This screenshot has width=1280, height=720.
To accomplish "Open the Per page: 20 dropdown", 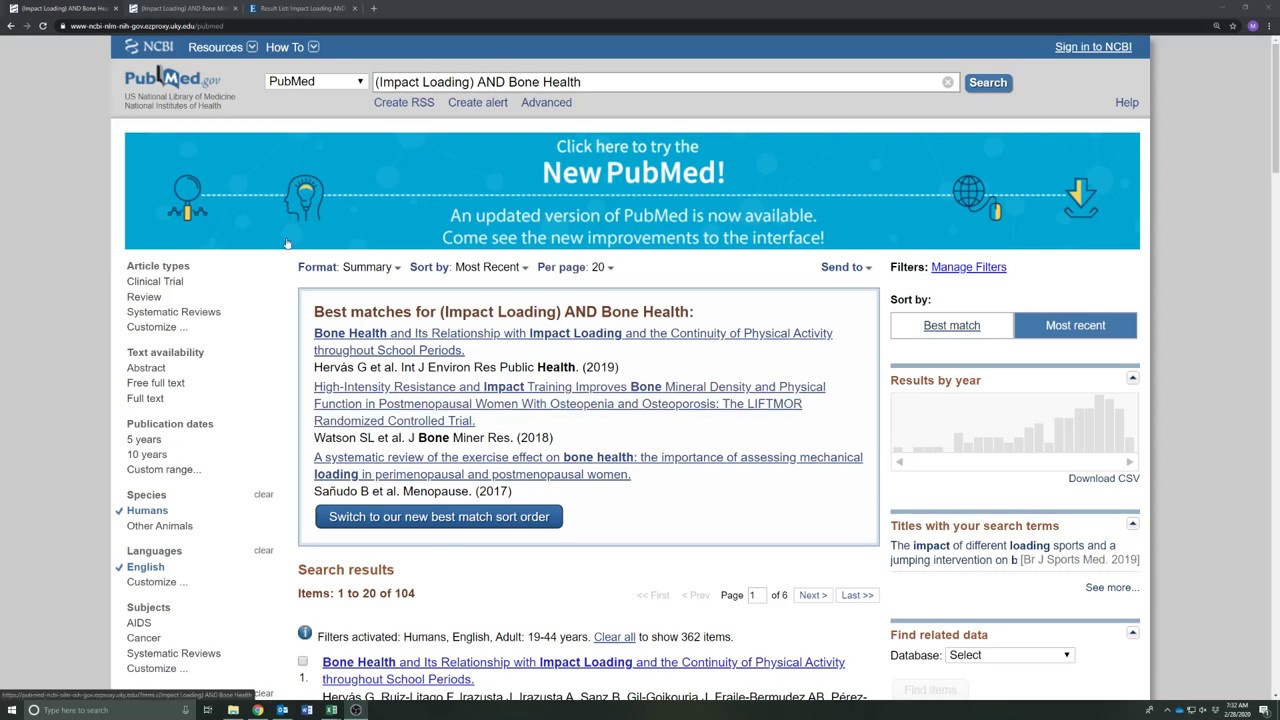I will (x=575, y=267).
